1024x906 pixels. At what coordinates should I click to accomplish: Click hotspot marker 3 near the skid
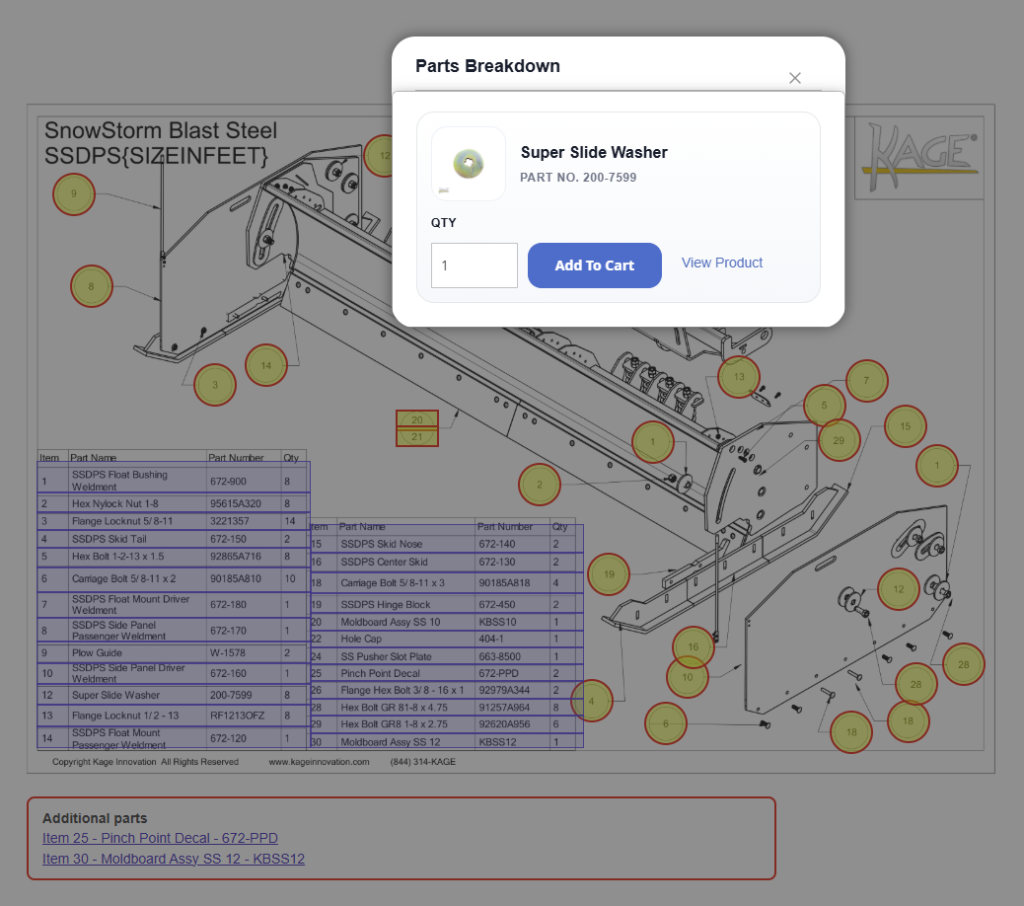click(215, 385)
